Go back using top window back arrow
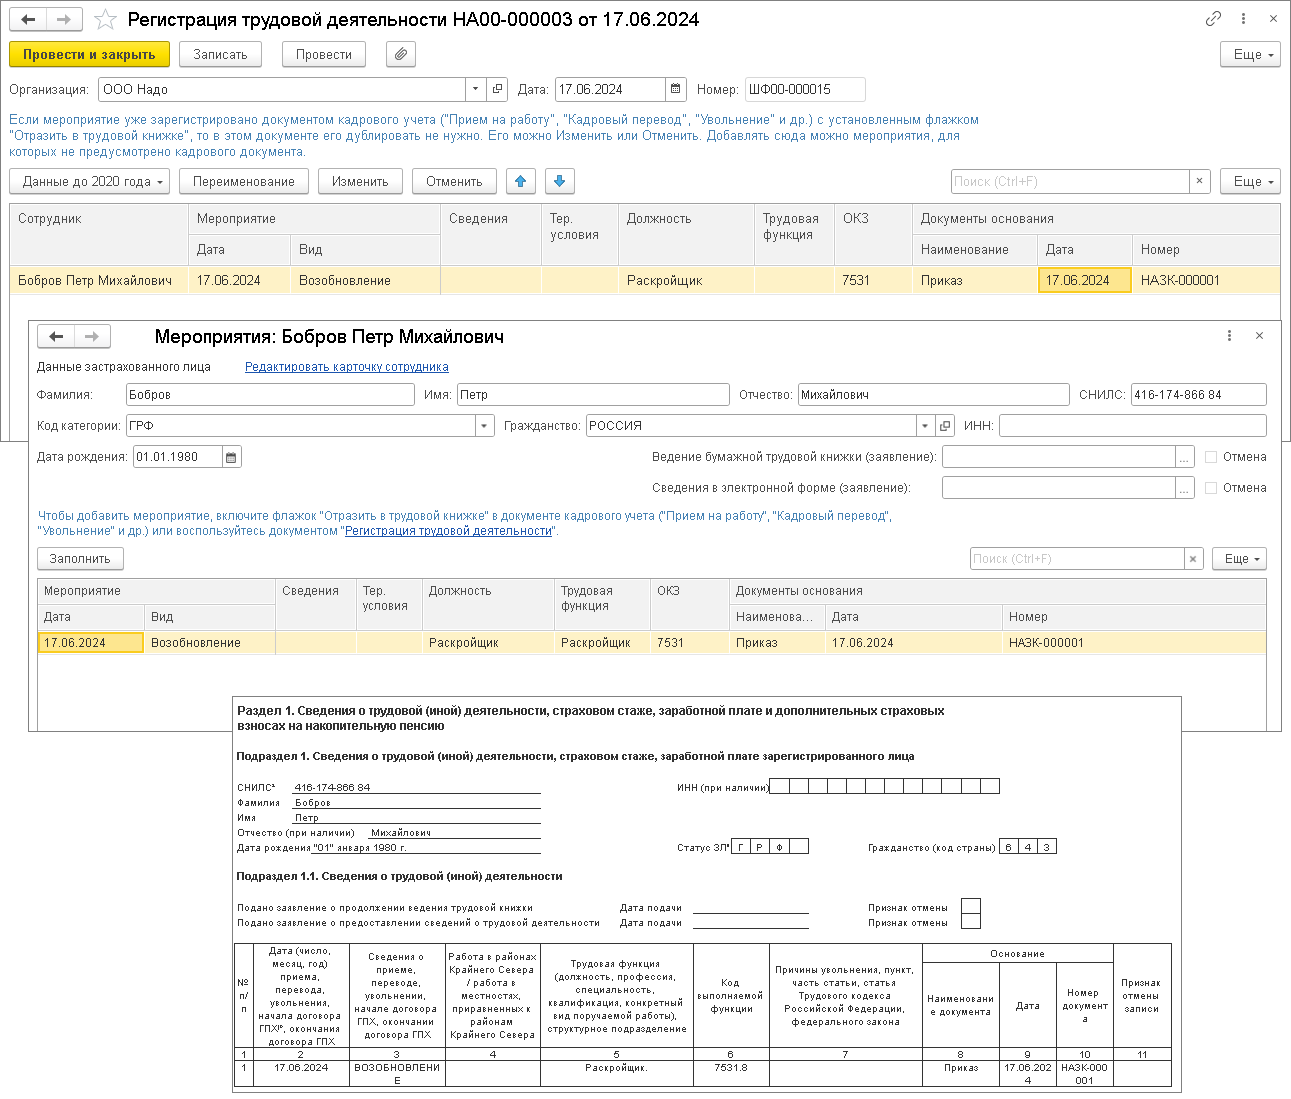The height and width of the screenshot is (1099, 1291). (x=28, y=19)
